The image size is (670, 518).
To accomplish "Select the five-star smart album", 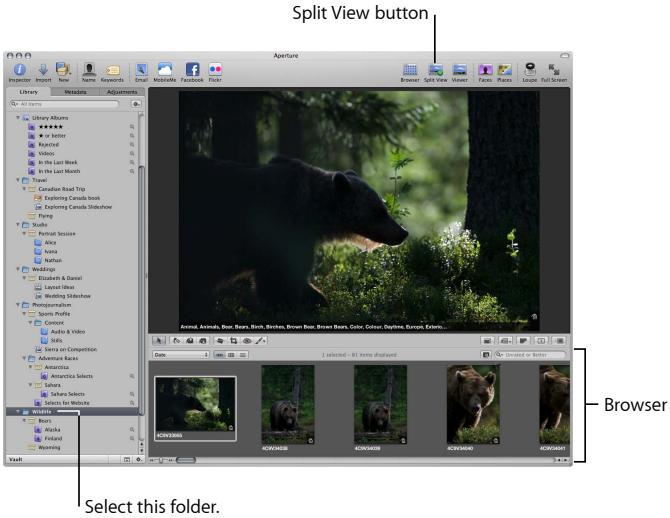I will (51, 127).
